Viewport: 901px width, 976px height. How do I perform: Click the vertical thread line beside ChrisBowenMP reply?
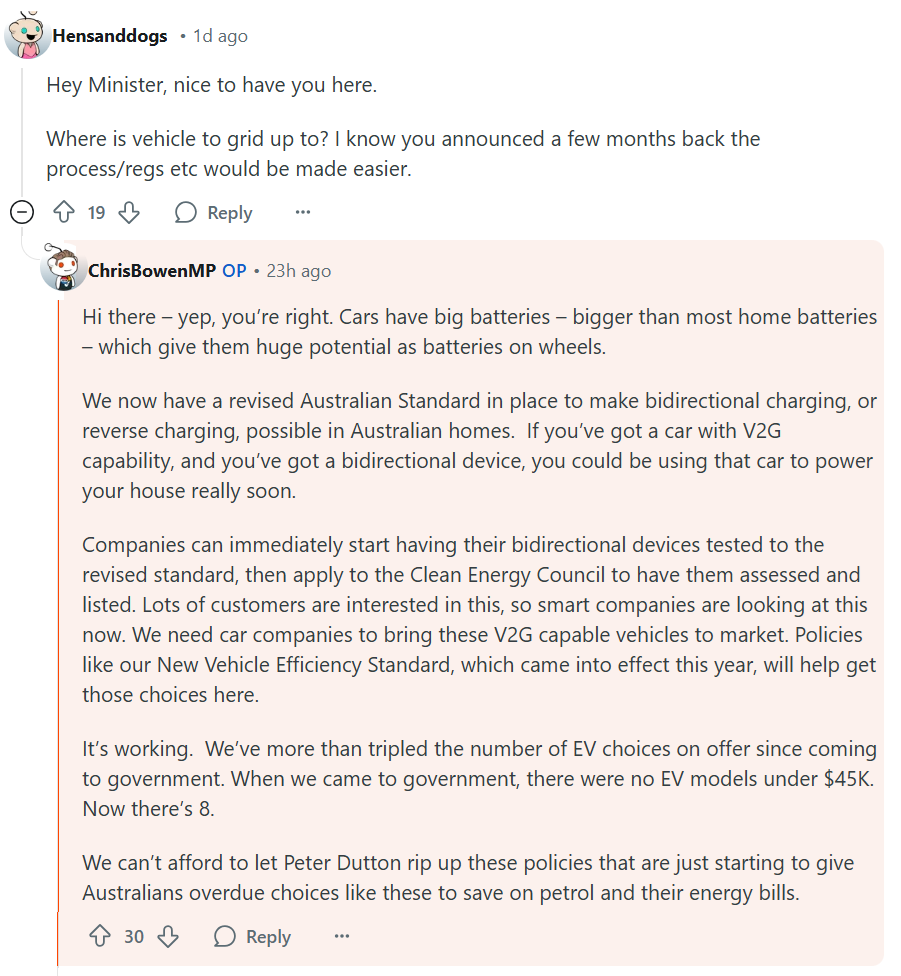[x=58, y=600]
